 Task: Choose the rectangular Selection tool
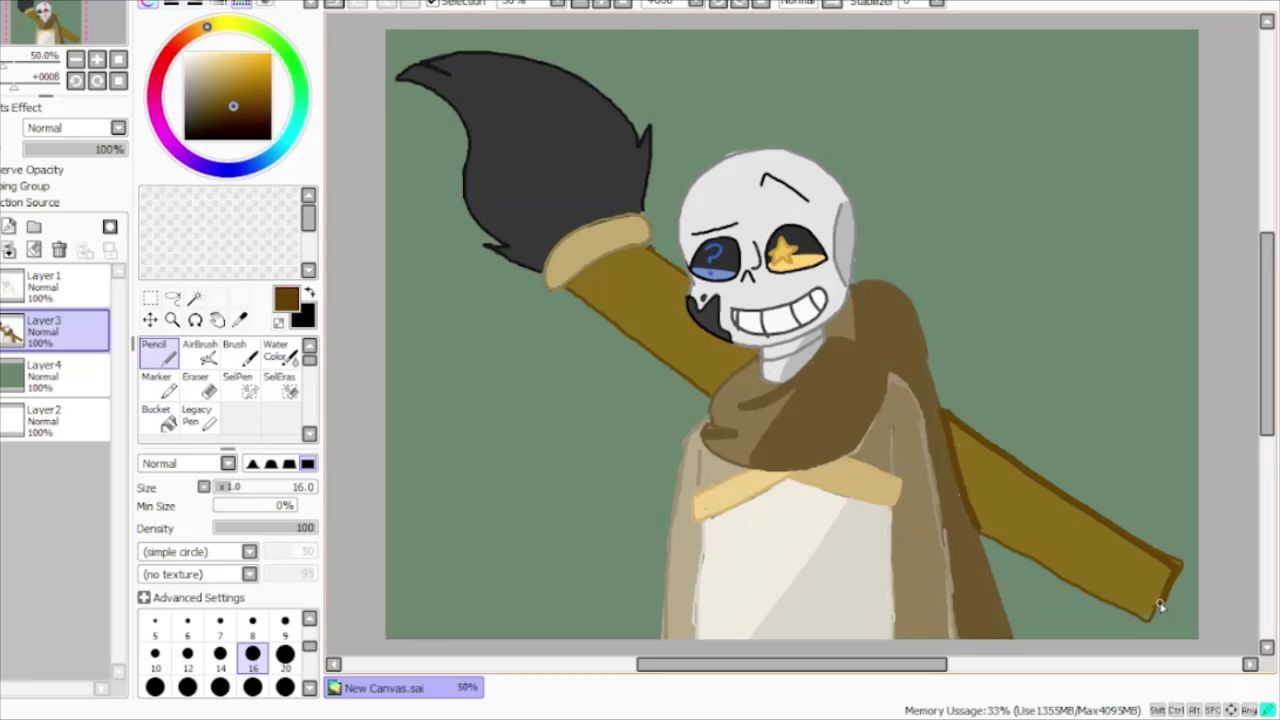click(150, 297)
